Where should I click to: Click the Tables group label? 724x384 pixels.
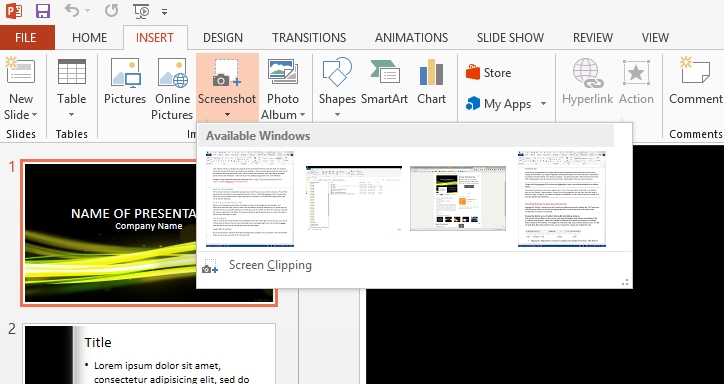coord(72,134)
